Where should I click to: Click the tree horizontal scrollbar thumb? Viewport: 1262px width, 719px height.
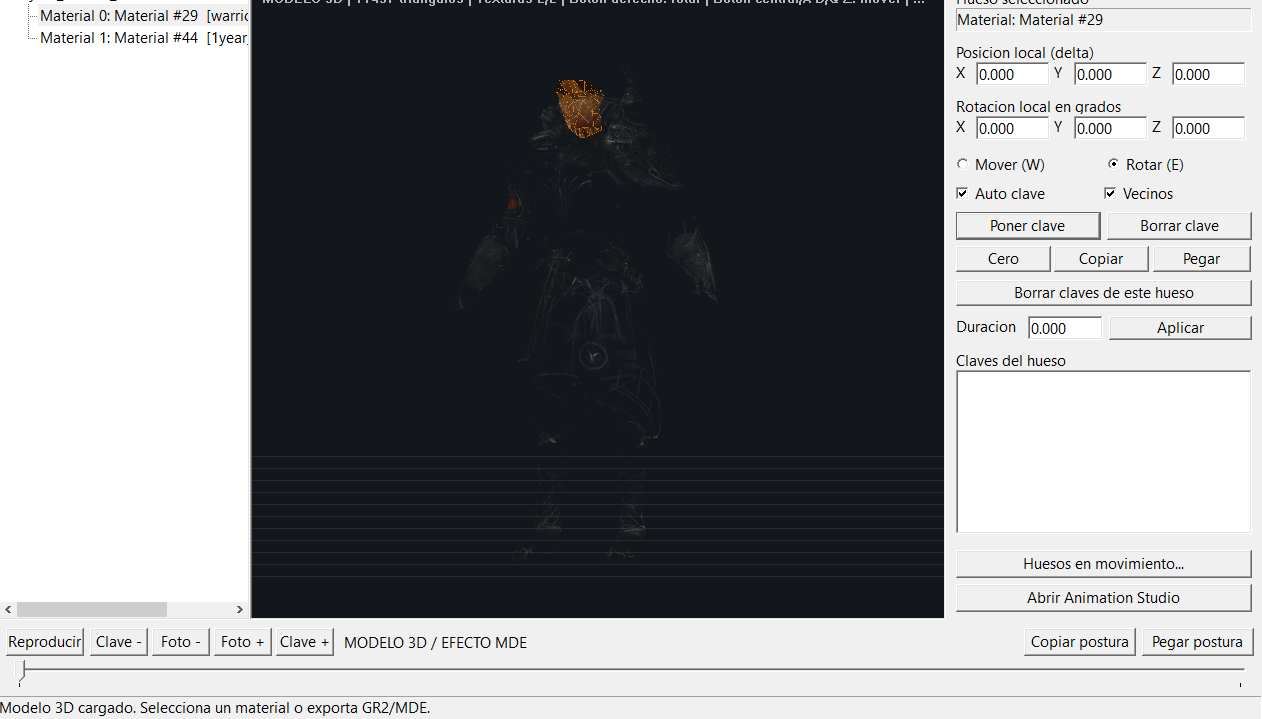[x=92, y=609]
